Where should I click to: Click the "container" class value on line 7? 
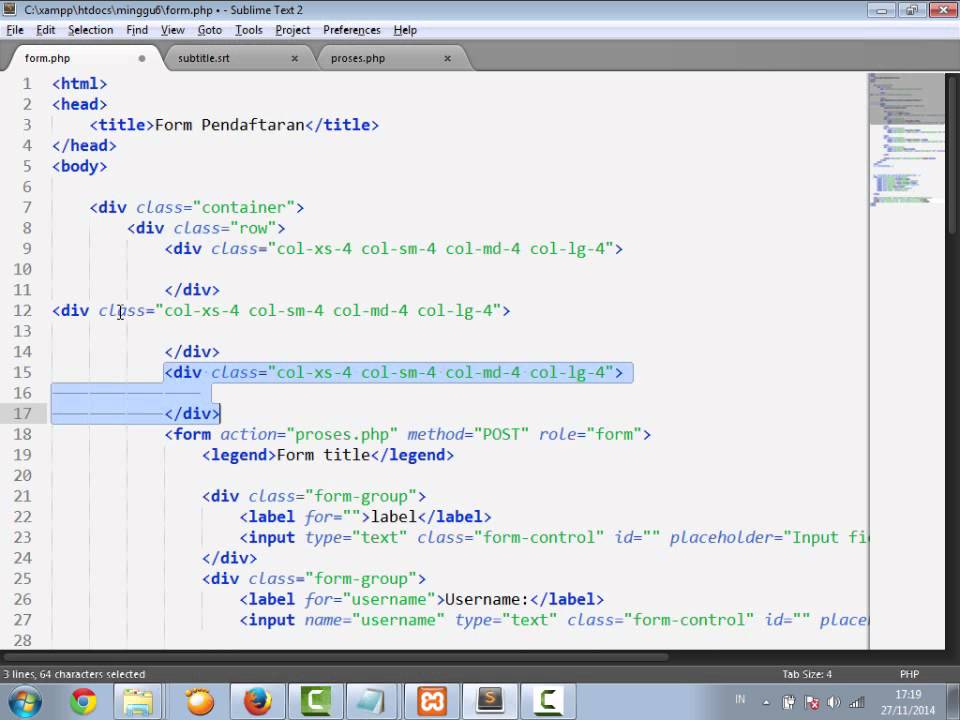[x=244, y=208]
